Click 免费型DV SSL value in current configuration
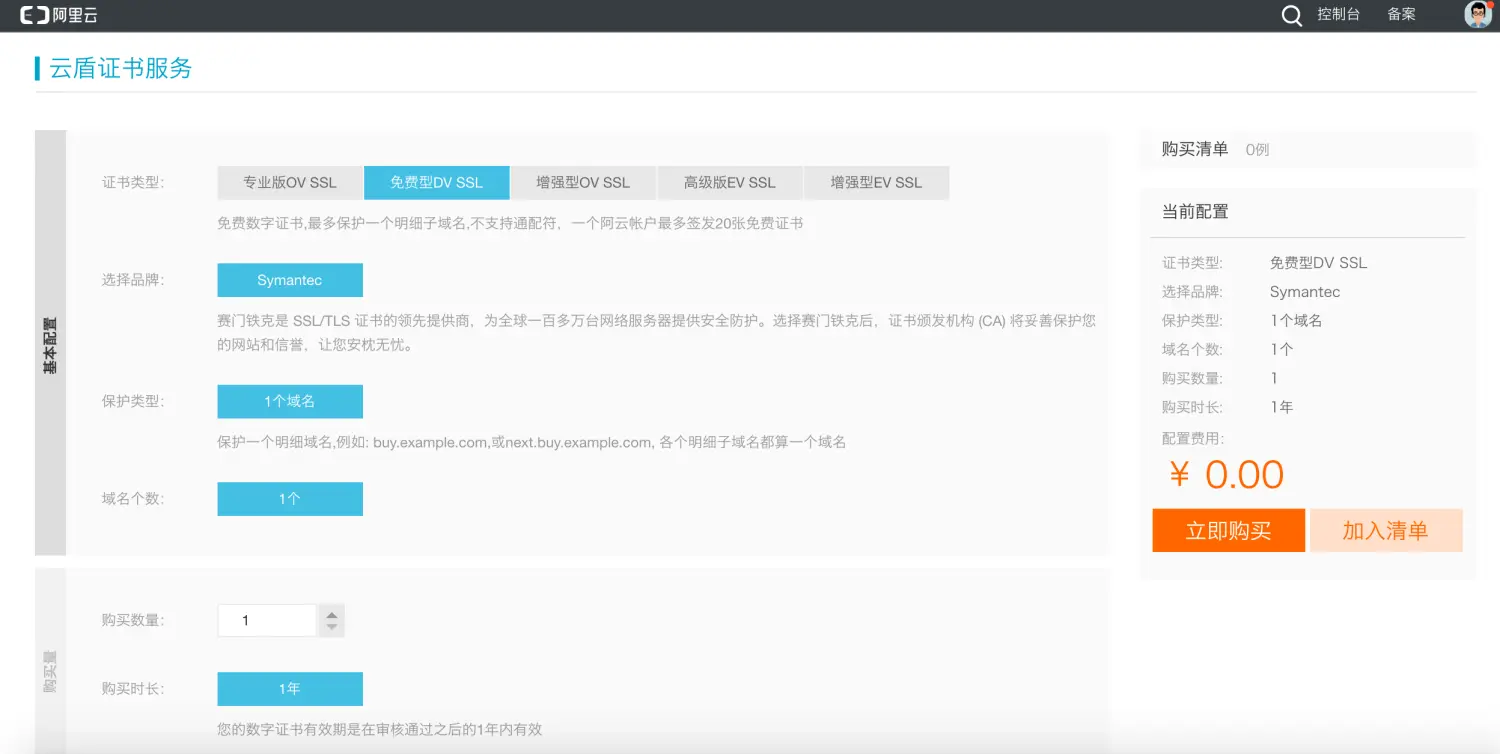Image resolution: width=1500 pixels, height=754 pixels. pyautogui.click(x=1318, y=263)
